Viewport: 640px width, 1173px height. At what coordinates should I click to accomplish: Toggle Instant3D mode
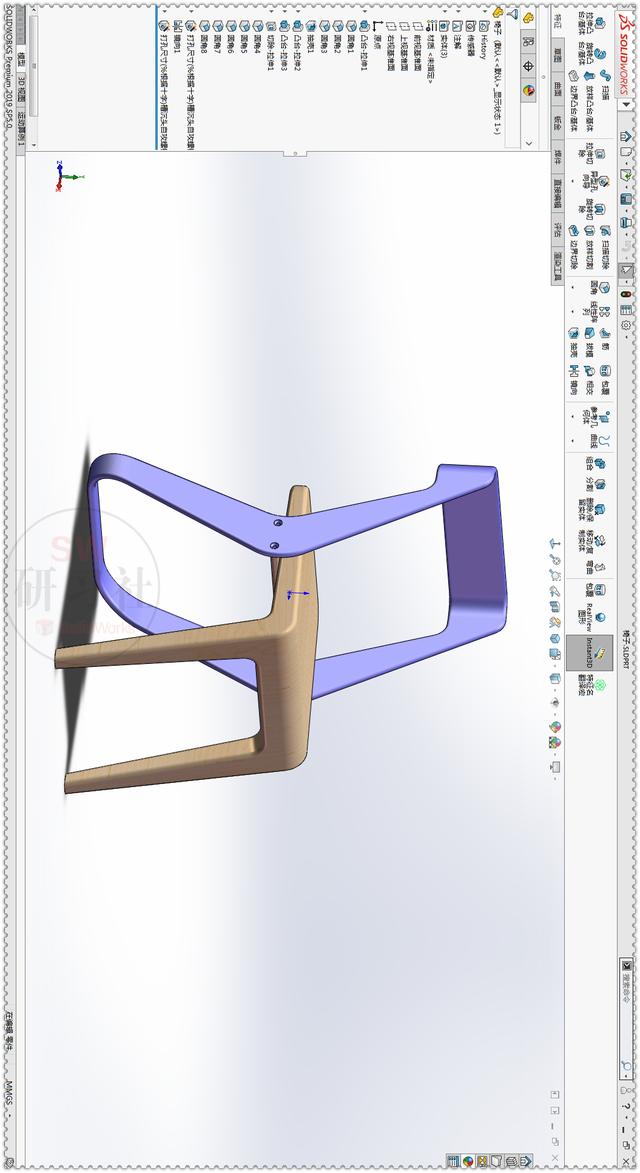pos(589,652)
